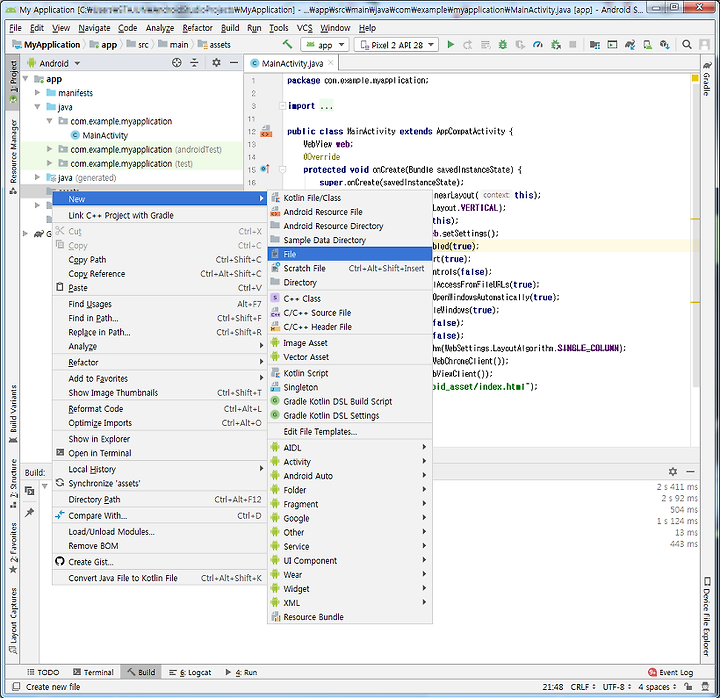Toggle the Structure side tab
This screenshot has height=698, width=720.
13,483
